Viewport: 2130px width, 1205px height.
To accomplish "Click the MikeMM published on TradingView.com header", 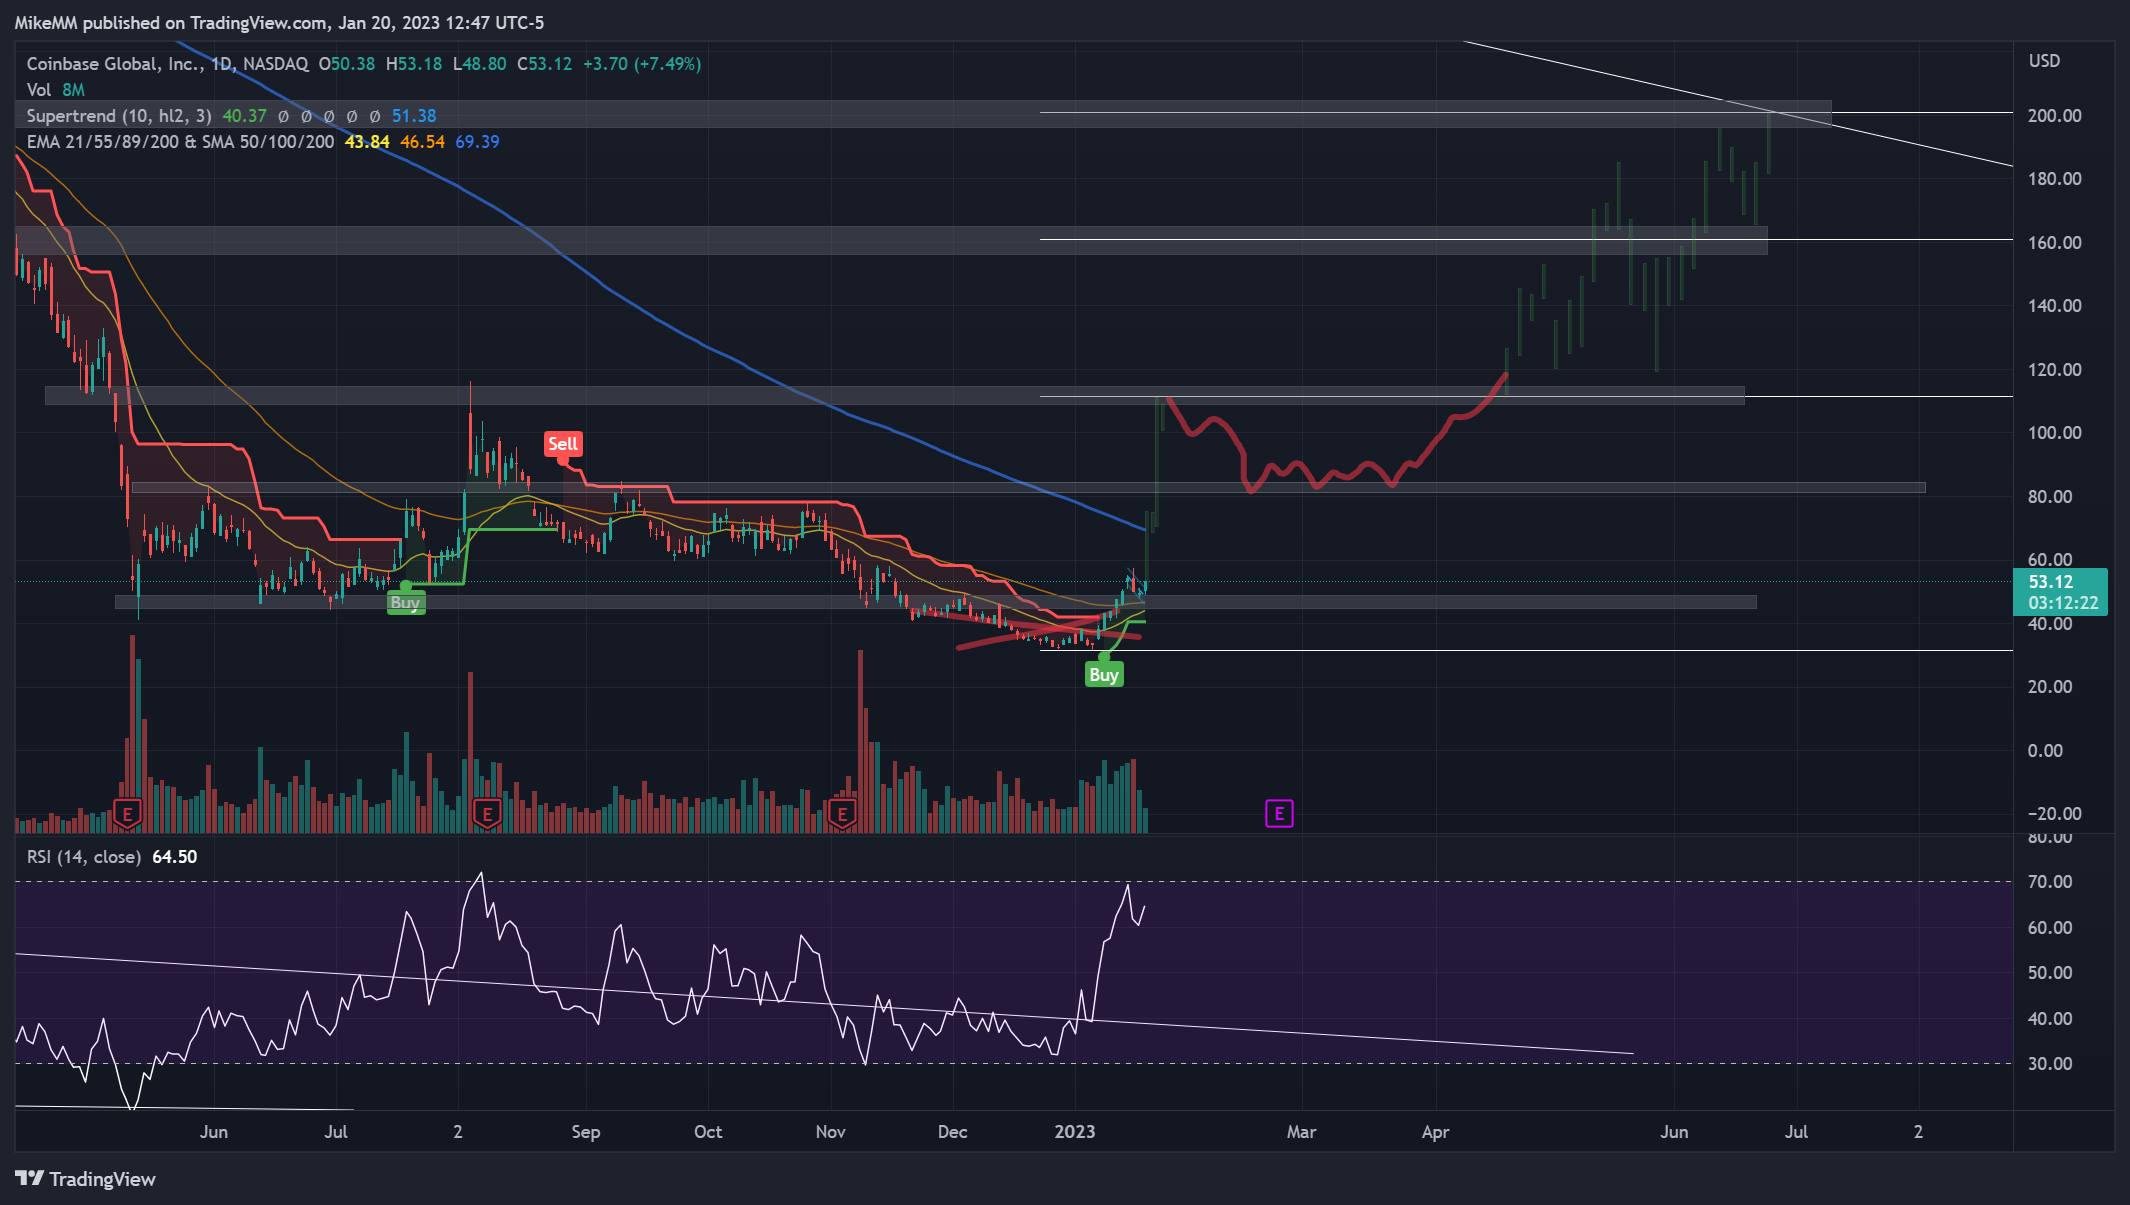I will point(279,22).
